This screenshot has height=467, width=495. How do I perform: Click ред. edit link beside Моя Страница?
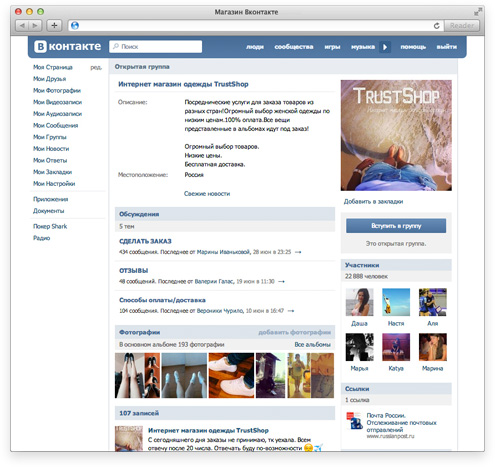pyautogui.click(x=96, y=68)
